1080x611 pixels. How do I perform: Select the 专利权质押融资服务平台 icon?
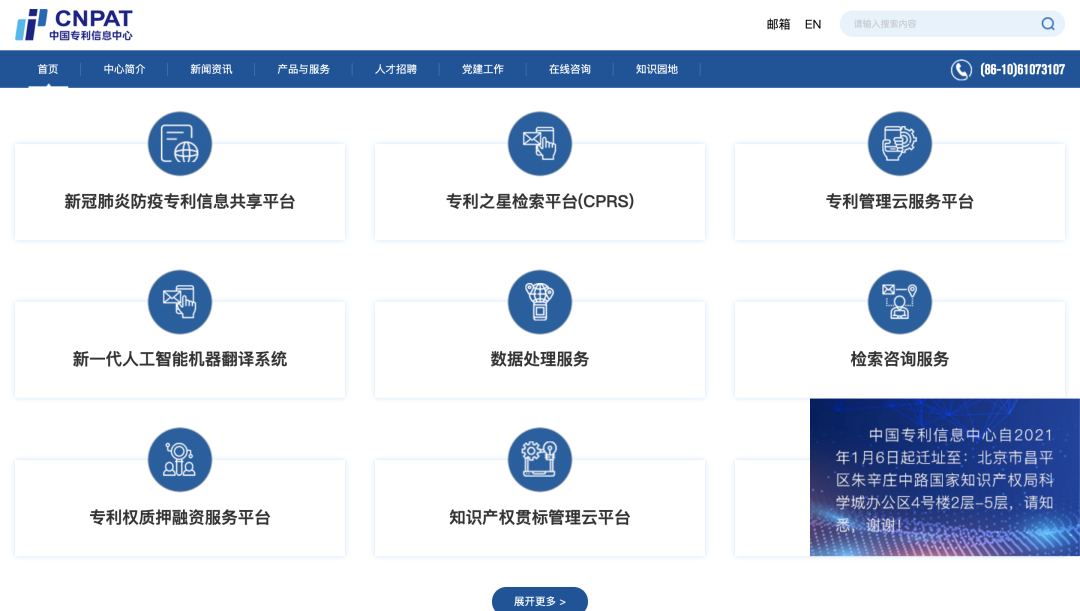180,459
